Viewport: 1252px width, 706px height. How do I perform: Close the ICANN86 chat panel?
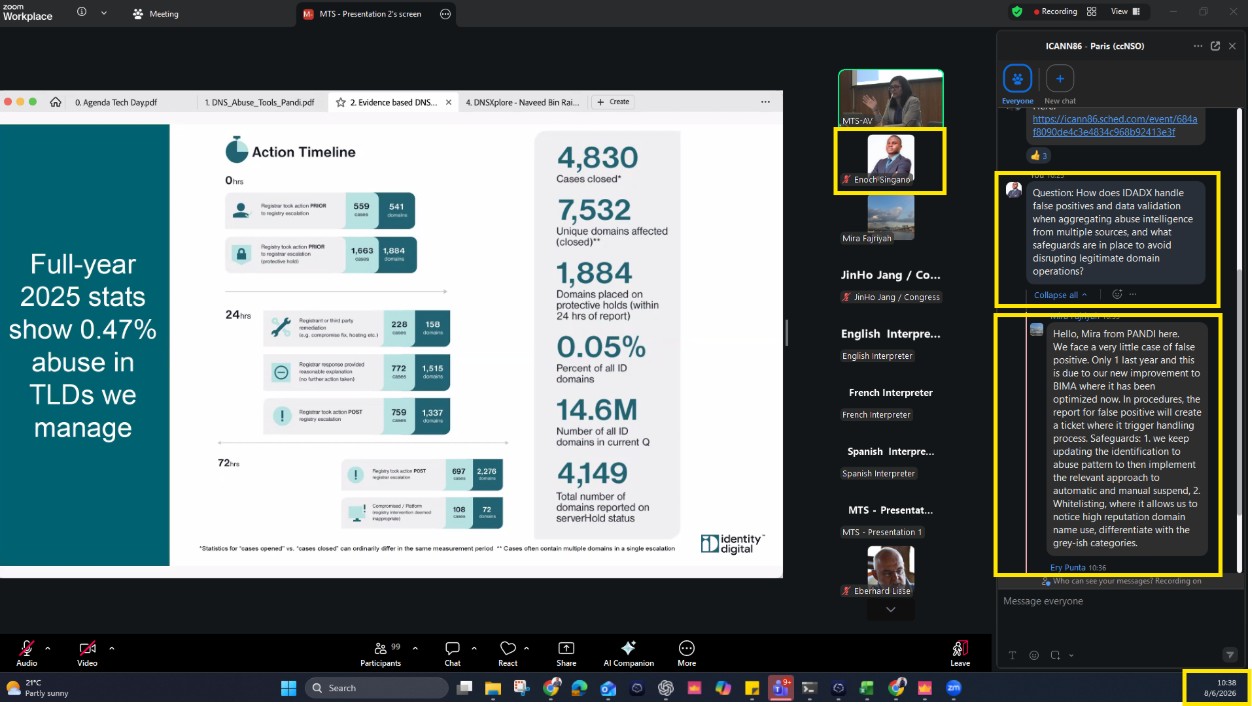pos(1234,46)
